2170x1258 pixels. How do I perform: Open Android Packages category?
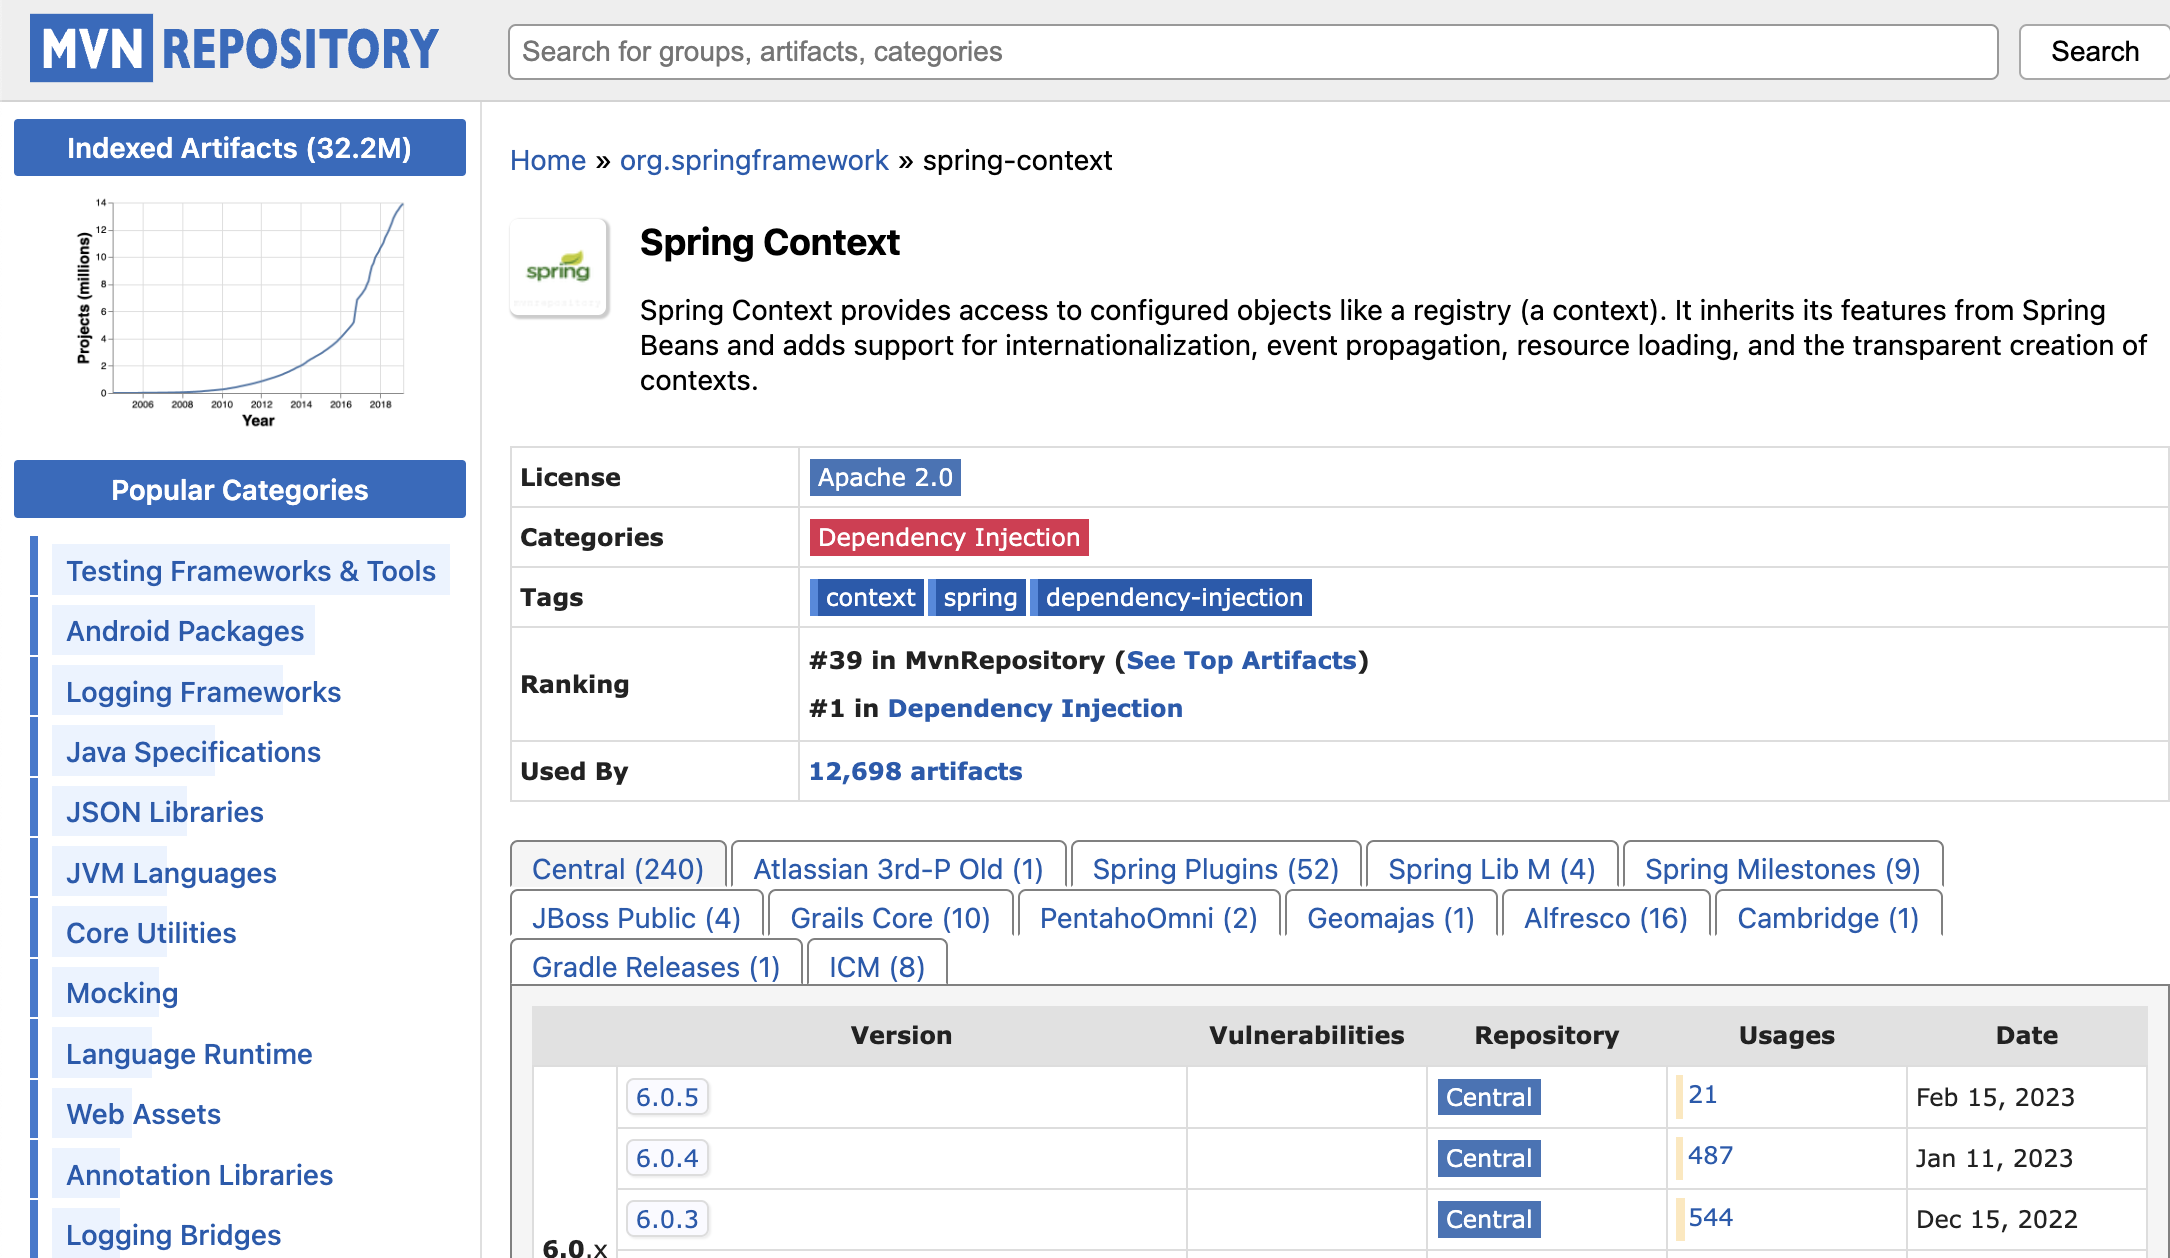185,631
